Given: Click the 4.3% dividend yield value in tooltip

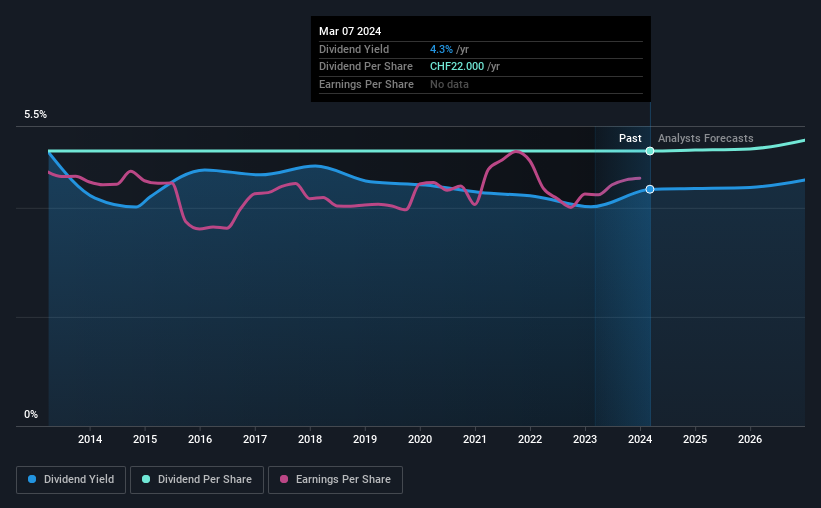Looking at the screenshot, I should point(441,49).
